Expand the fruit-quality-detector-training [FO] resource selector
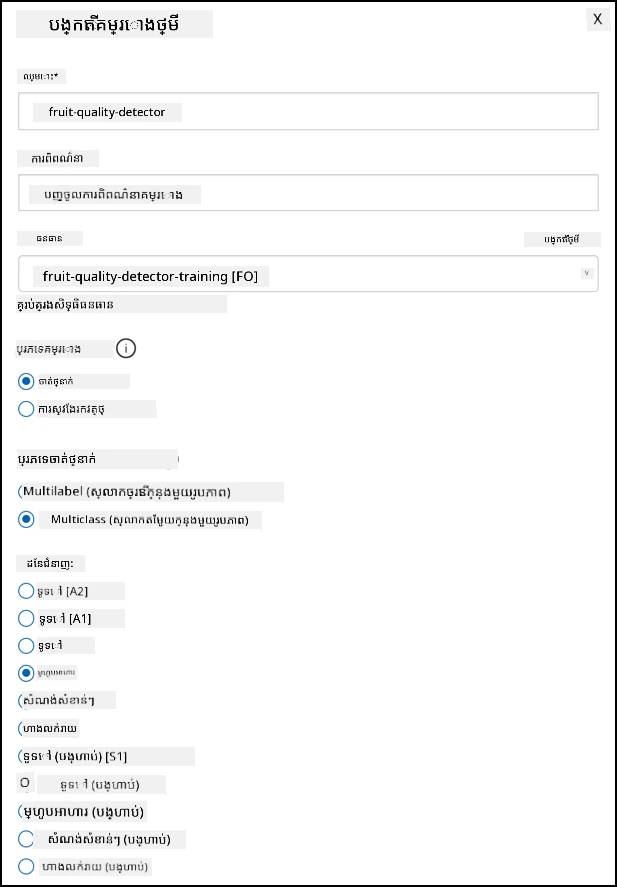The image size is (617, 887). tap(308, 274)
